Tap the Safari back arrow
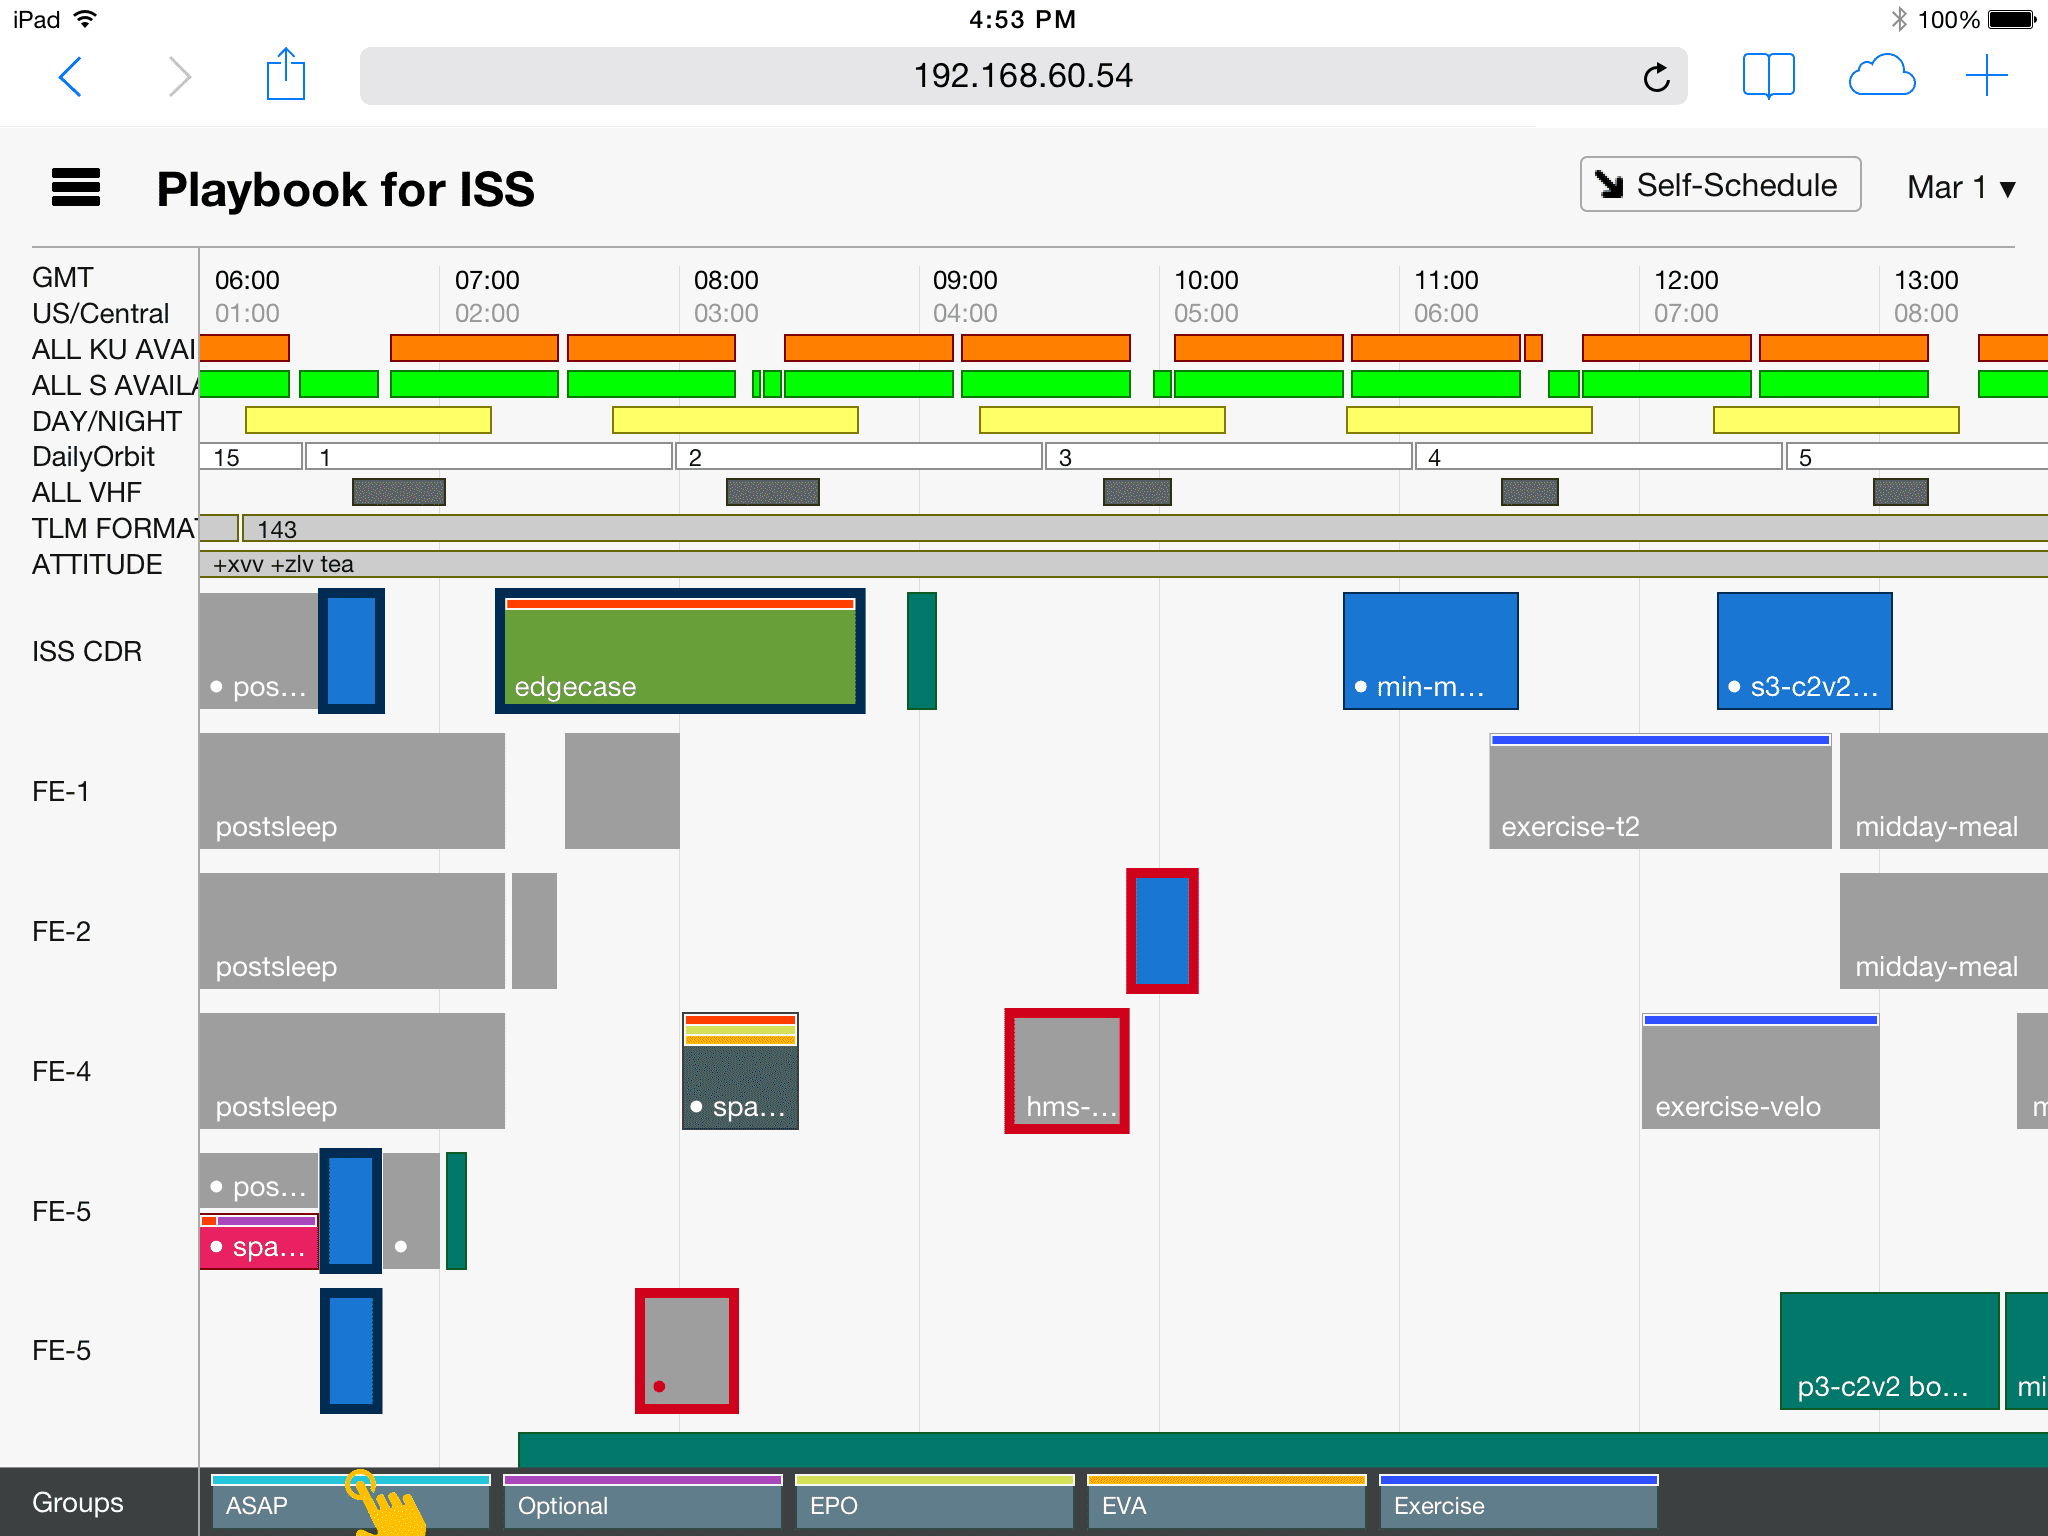The image size is (2048, 1536). tap(70, 76)
